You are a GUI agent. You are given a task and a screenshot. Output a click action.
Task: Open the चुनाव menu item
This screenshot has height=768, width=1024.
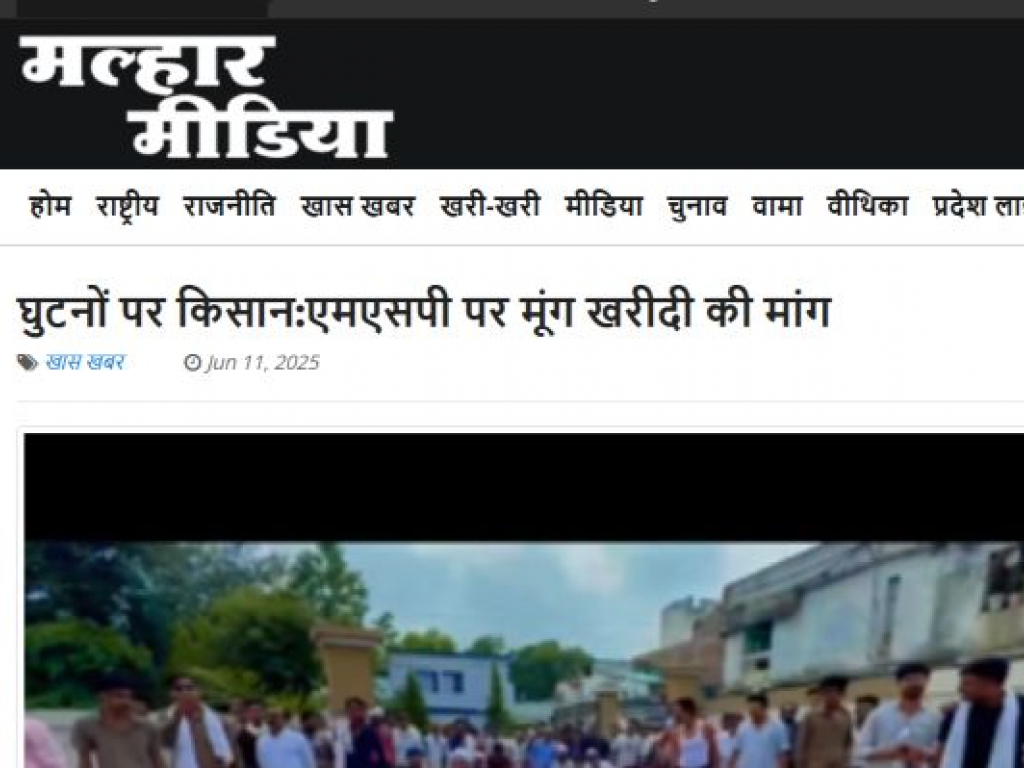coord(697,206)
